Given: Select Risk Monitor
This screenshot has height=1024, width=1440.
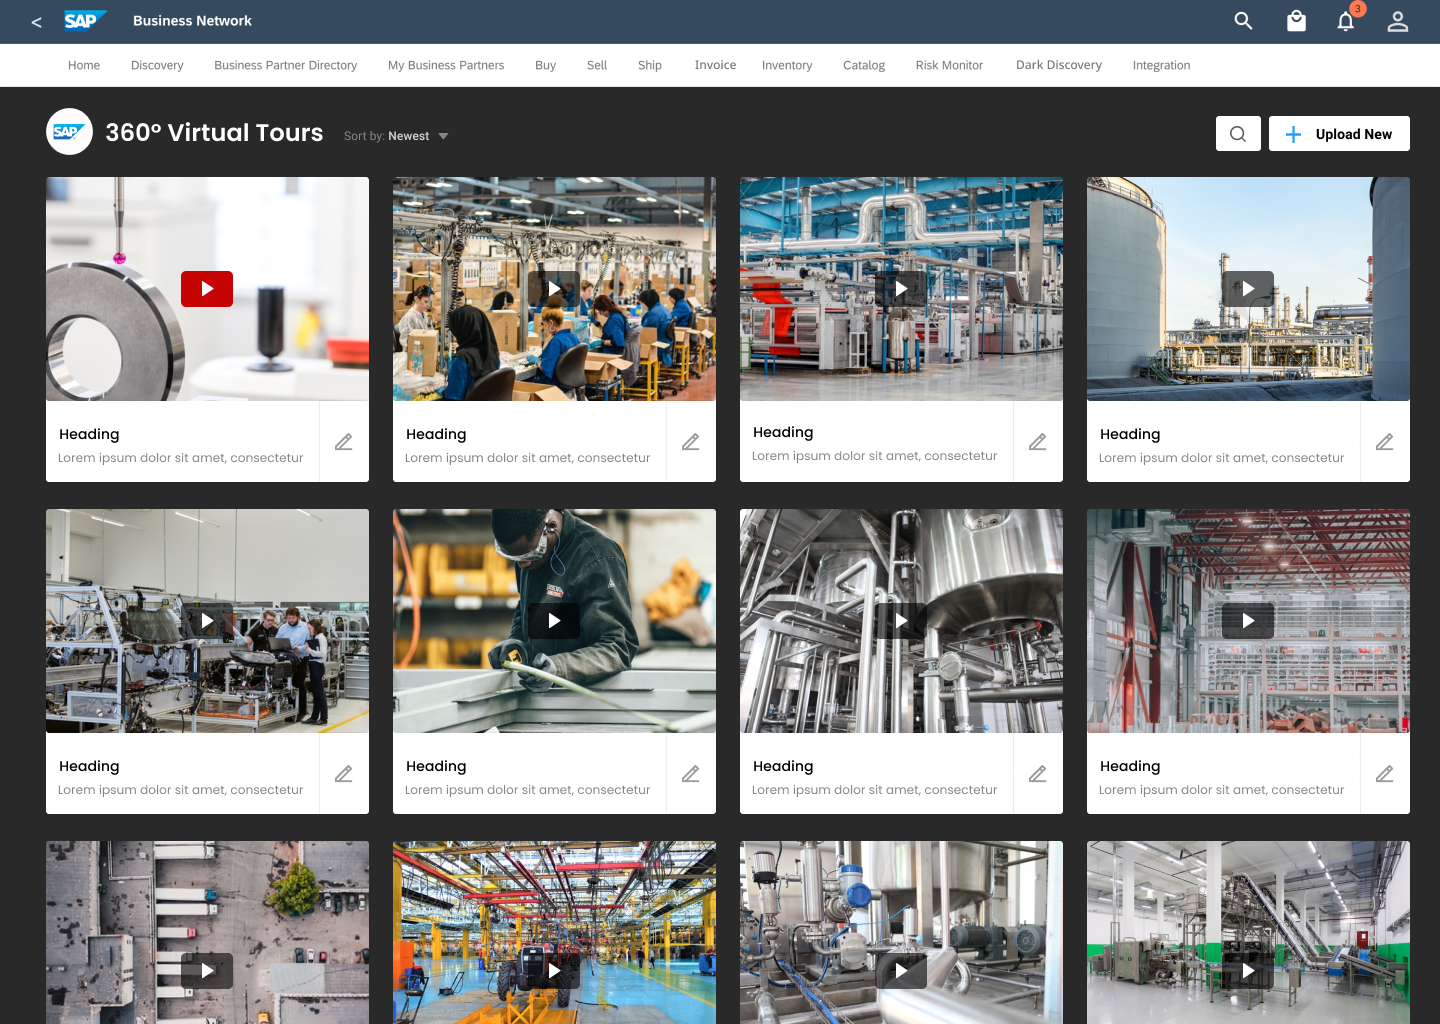Looking at the screenshot, I should [949, 65].
